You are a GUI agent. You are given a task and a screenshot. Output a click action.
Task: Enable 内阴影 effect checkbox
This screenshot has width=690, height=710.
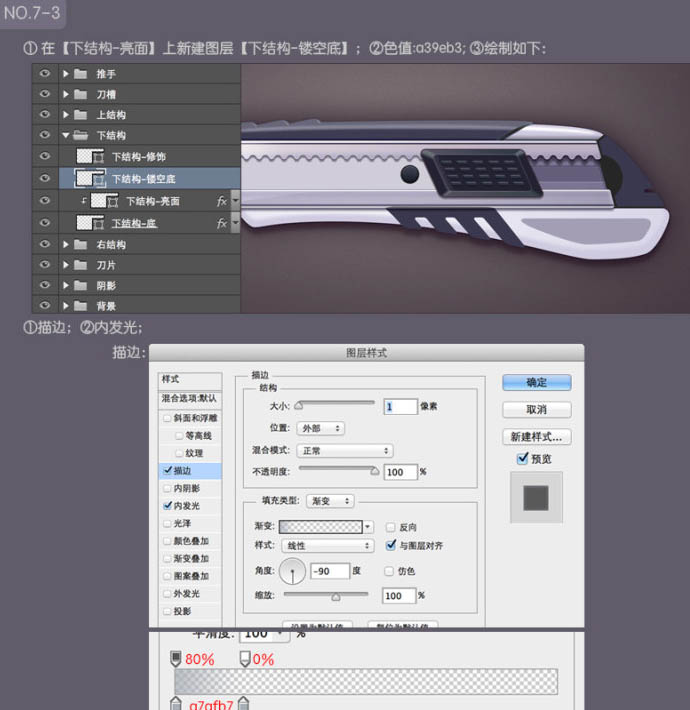(167, 488)
